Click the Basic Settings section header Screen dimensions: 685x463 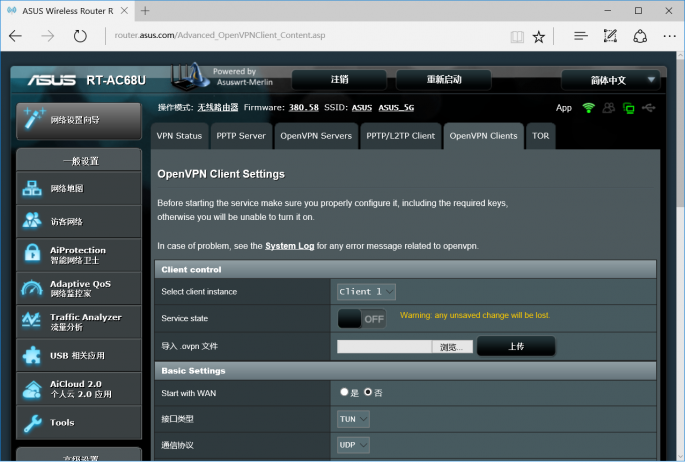tap(405, 371)
